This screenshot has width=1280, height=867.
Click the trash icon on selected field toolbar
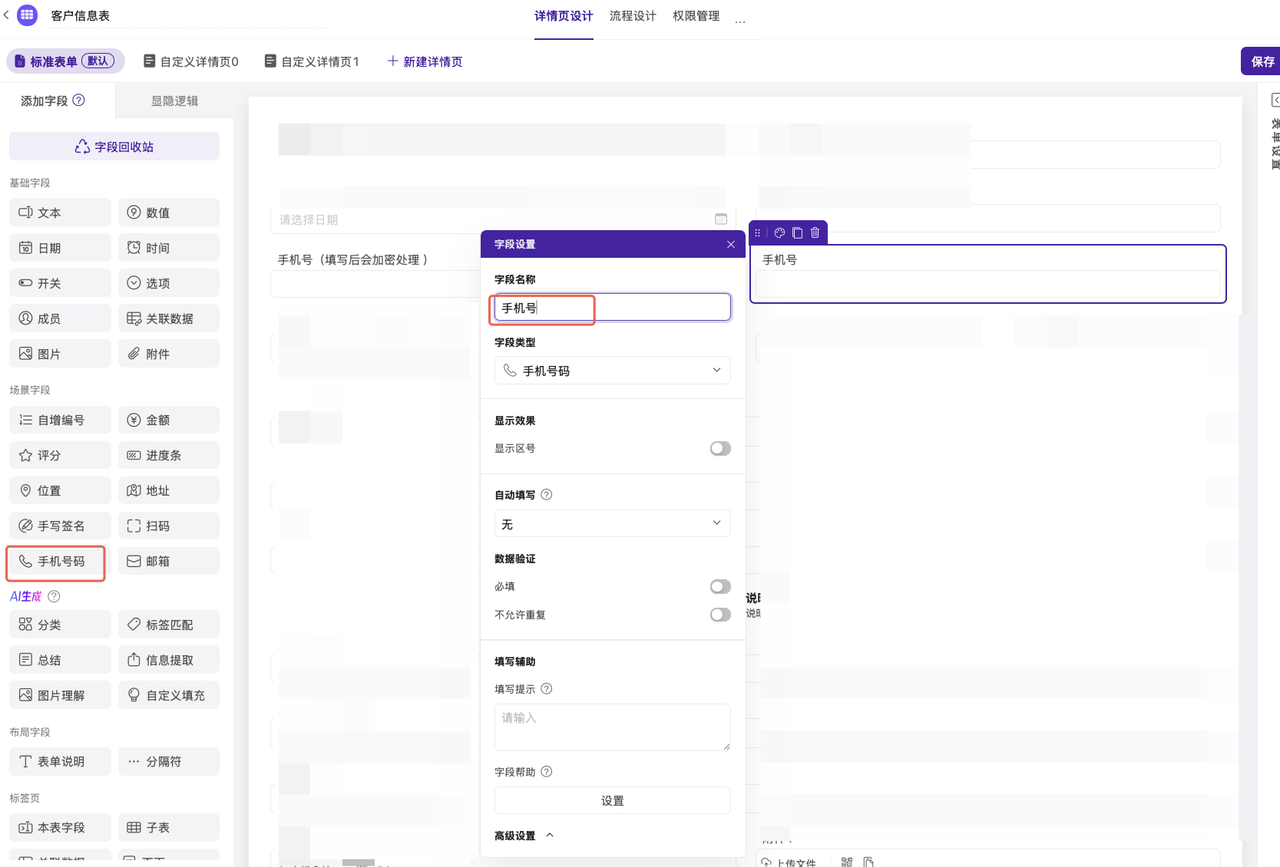tap(815, 233)
